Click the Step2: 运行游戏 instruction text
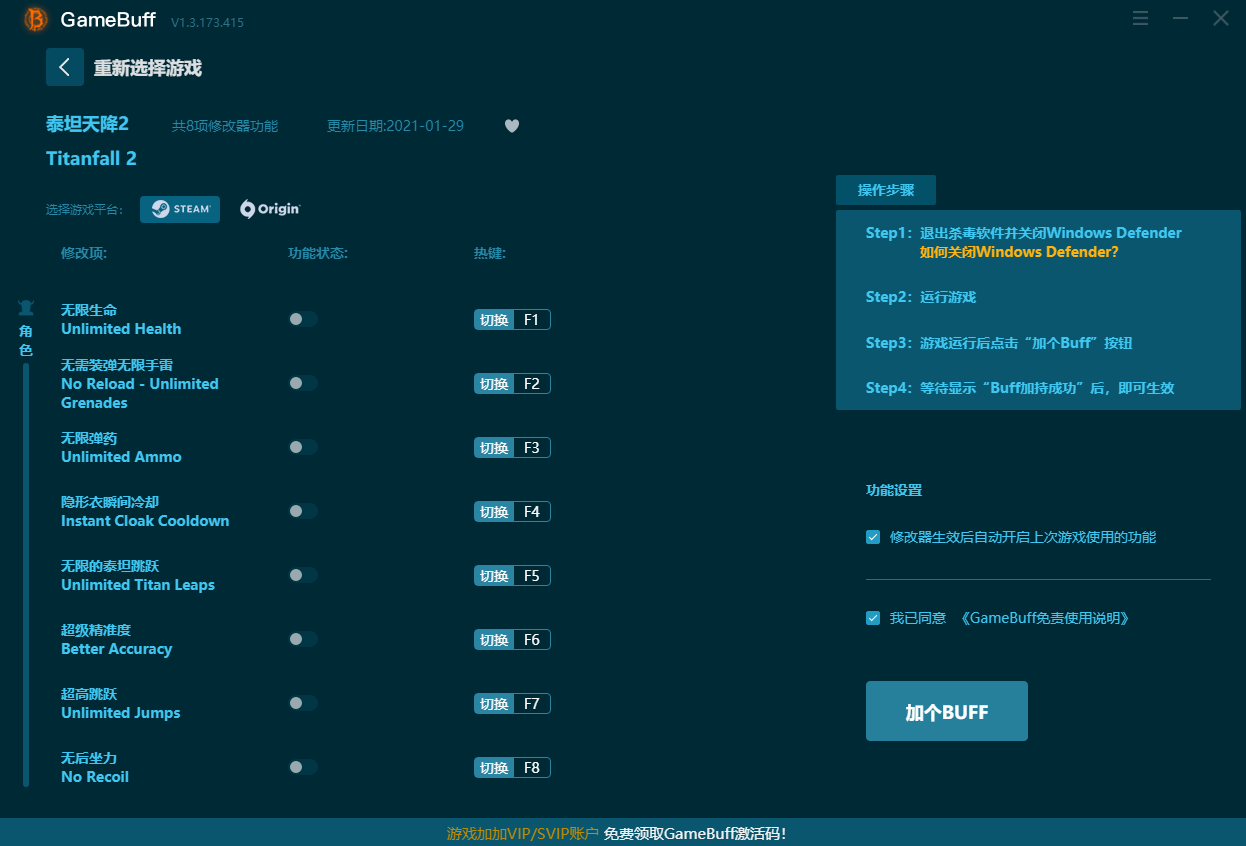Image resolution: width=1246 pixels, height=846 pixels. tap(921, 297)
